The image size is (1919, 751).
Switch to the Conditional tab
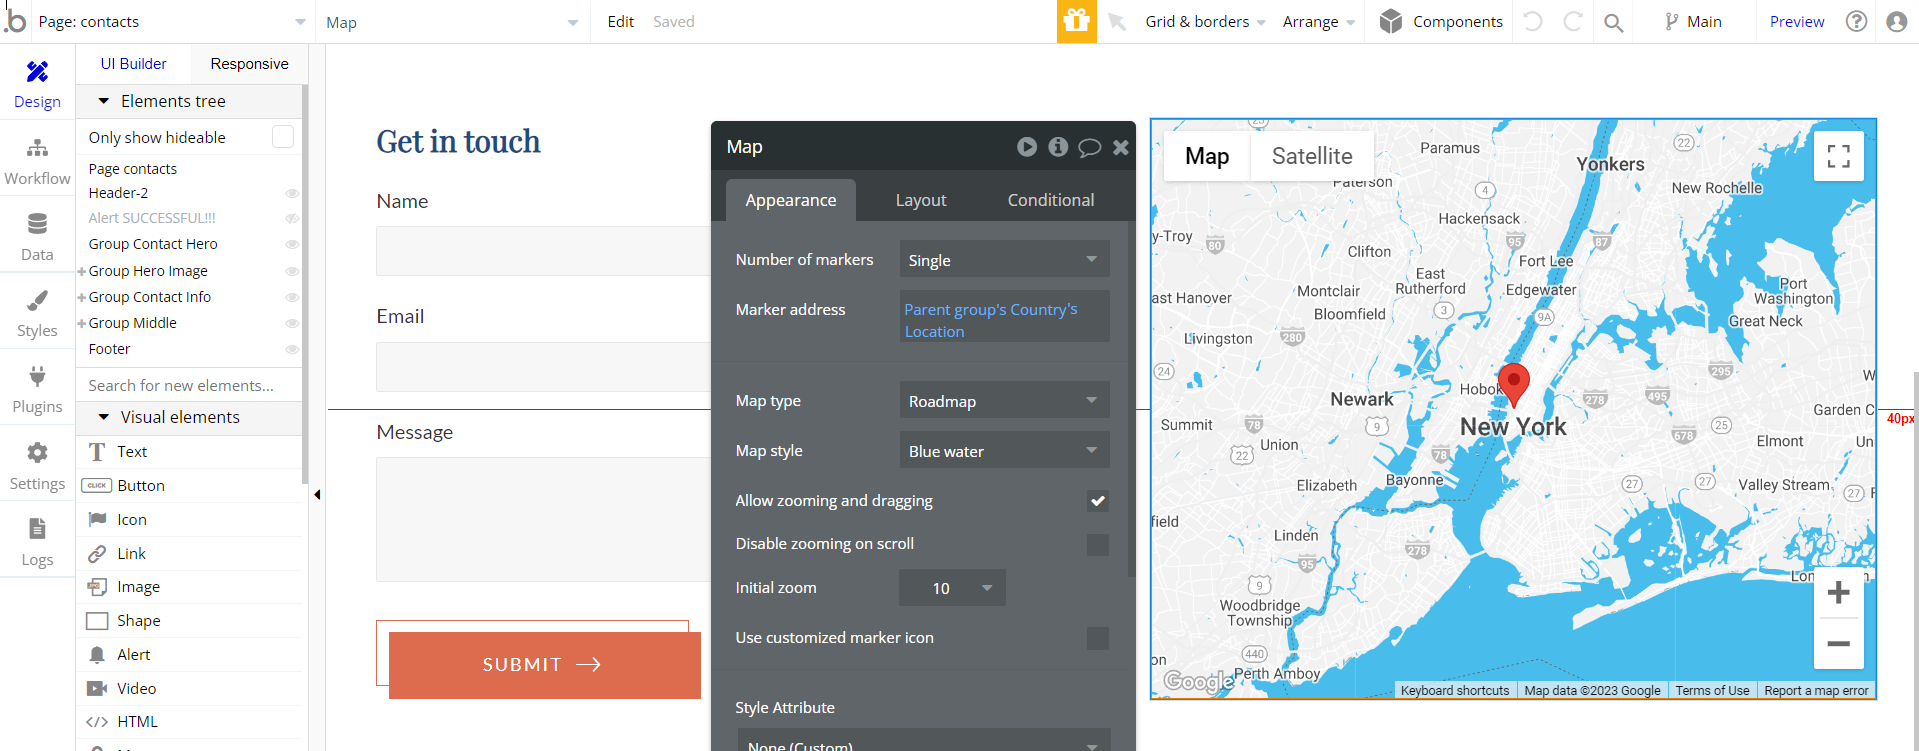click(1050, 200)
